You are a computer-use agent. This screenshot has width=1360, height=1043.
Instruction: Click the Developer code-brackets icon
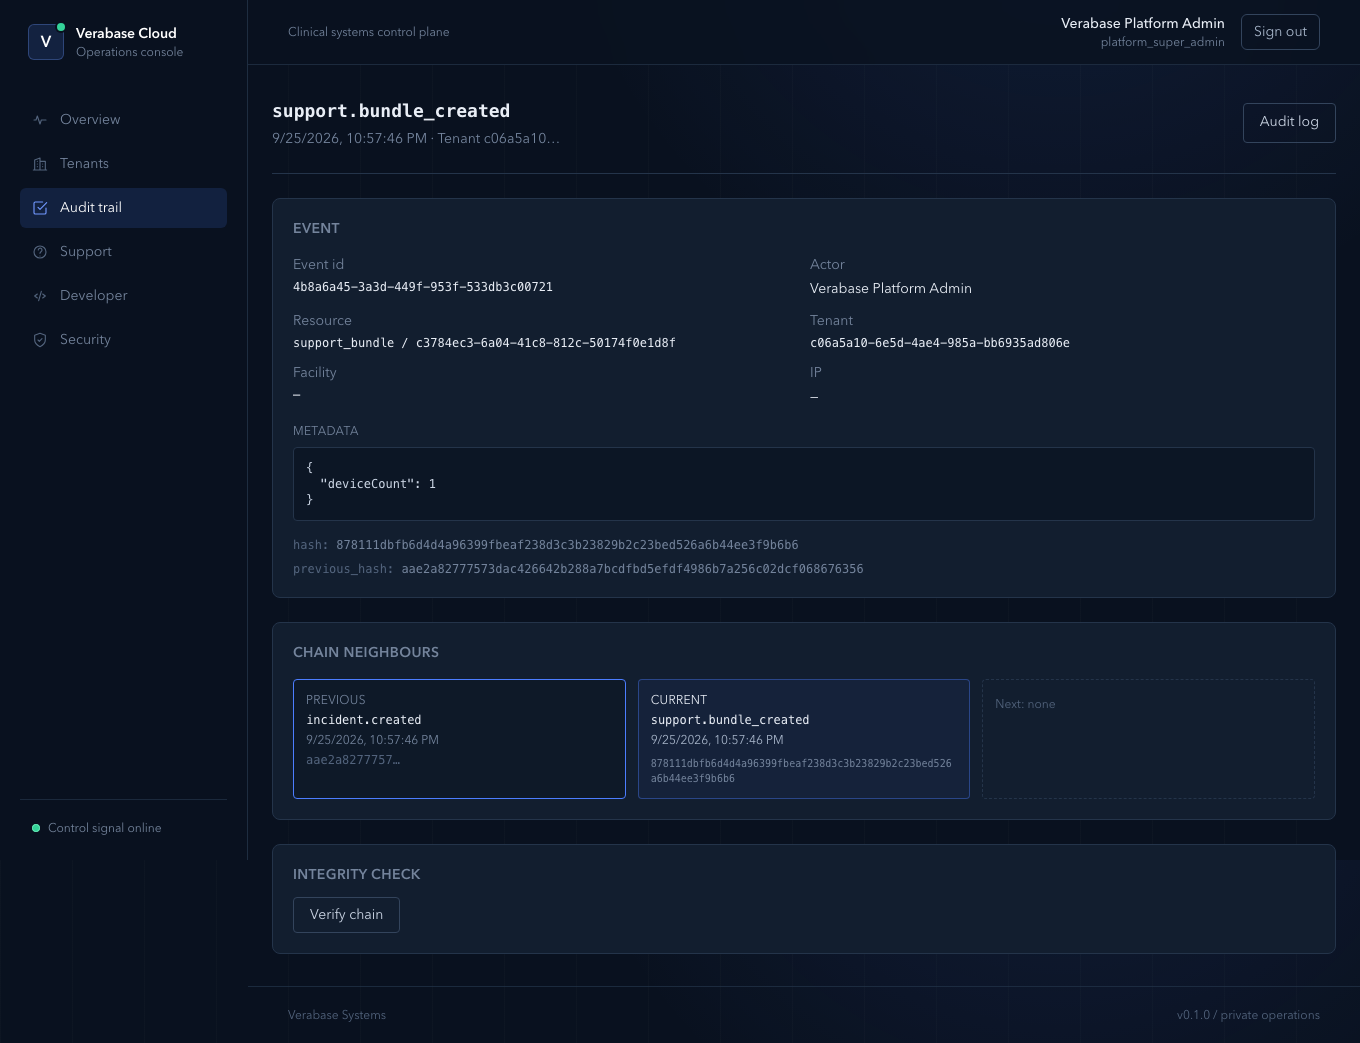coord(40,296)
